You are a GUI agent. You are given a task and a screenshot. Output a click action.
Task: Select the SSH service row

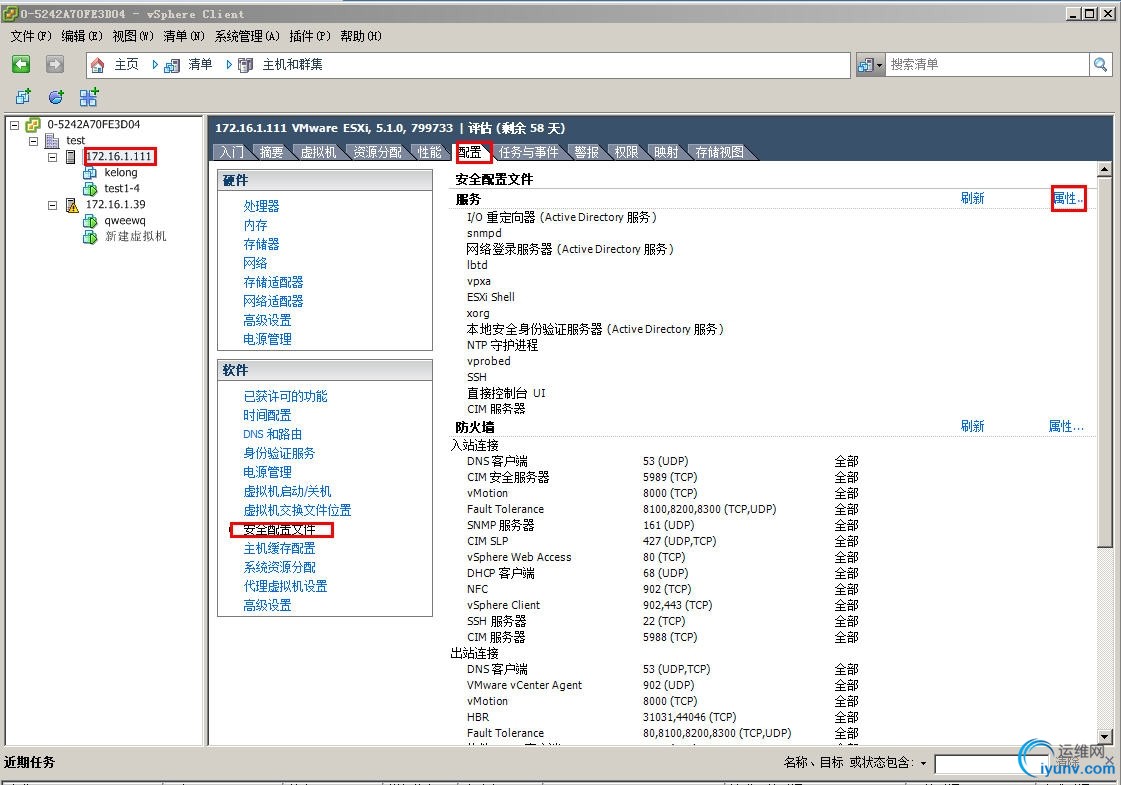pos(477,377)
